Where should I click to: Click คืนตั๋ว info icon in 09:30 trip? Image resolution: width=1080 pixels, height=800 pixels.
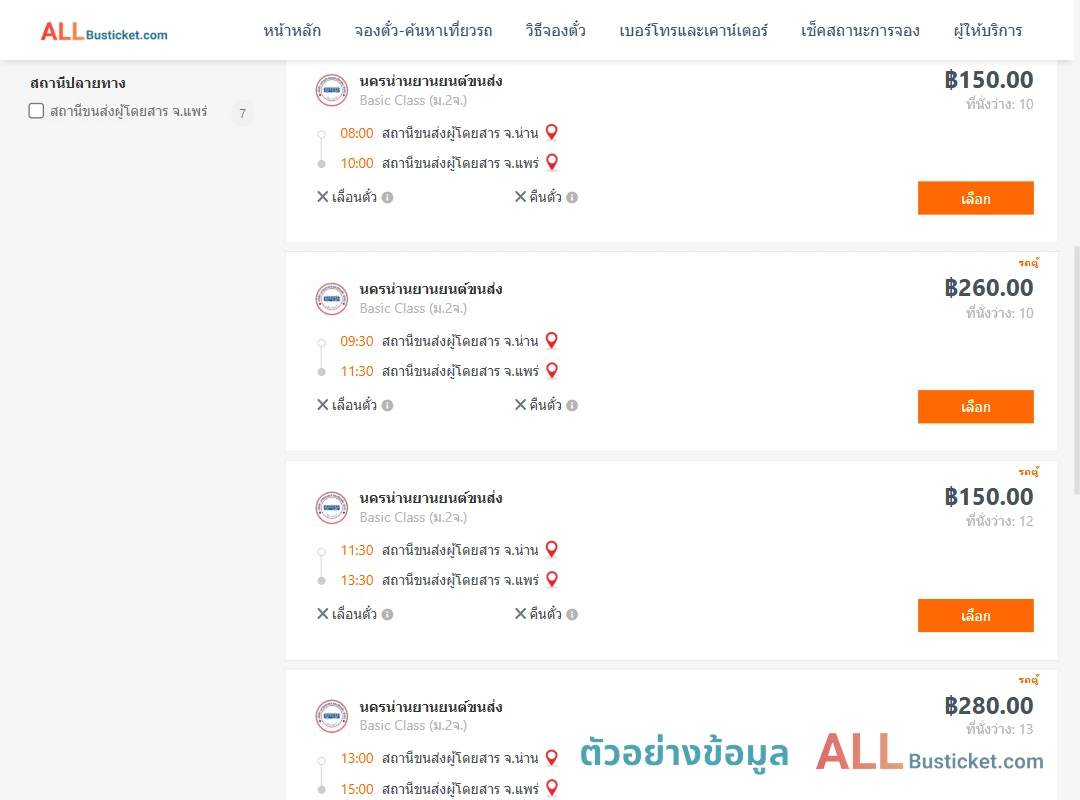[572, 406]
